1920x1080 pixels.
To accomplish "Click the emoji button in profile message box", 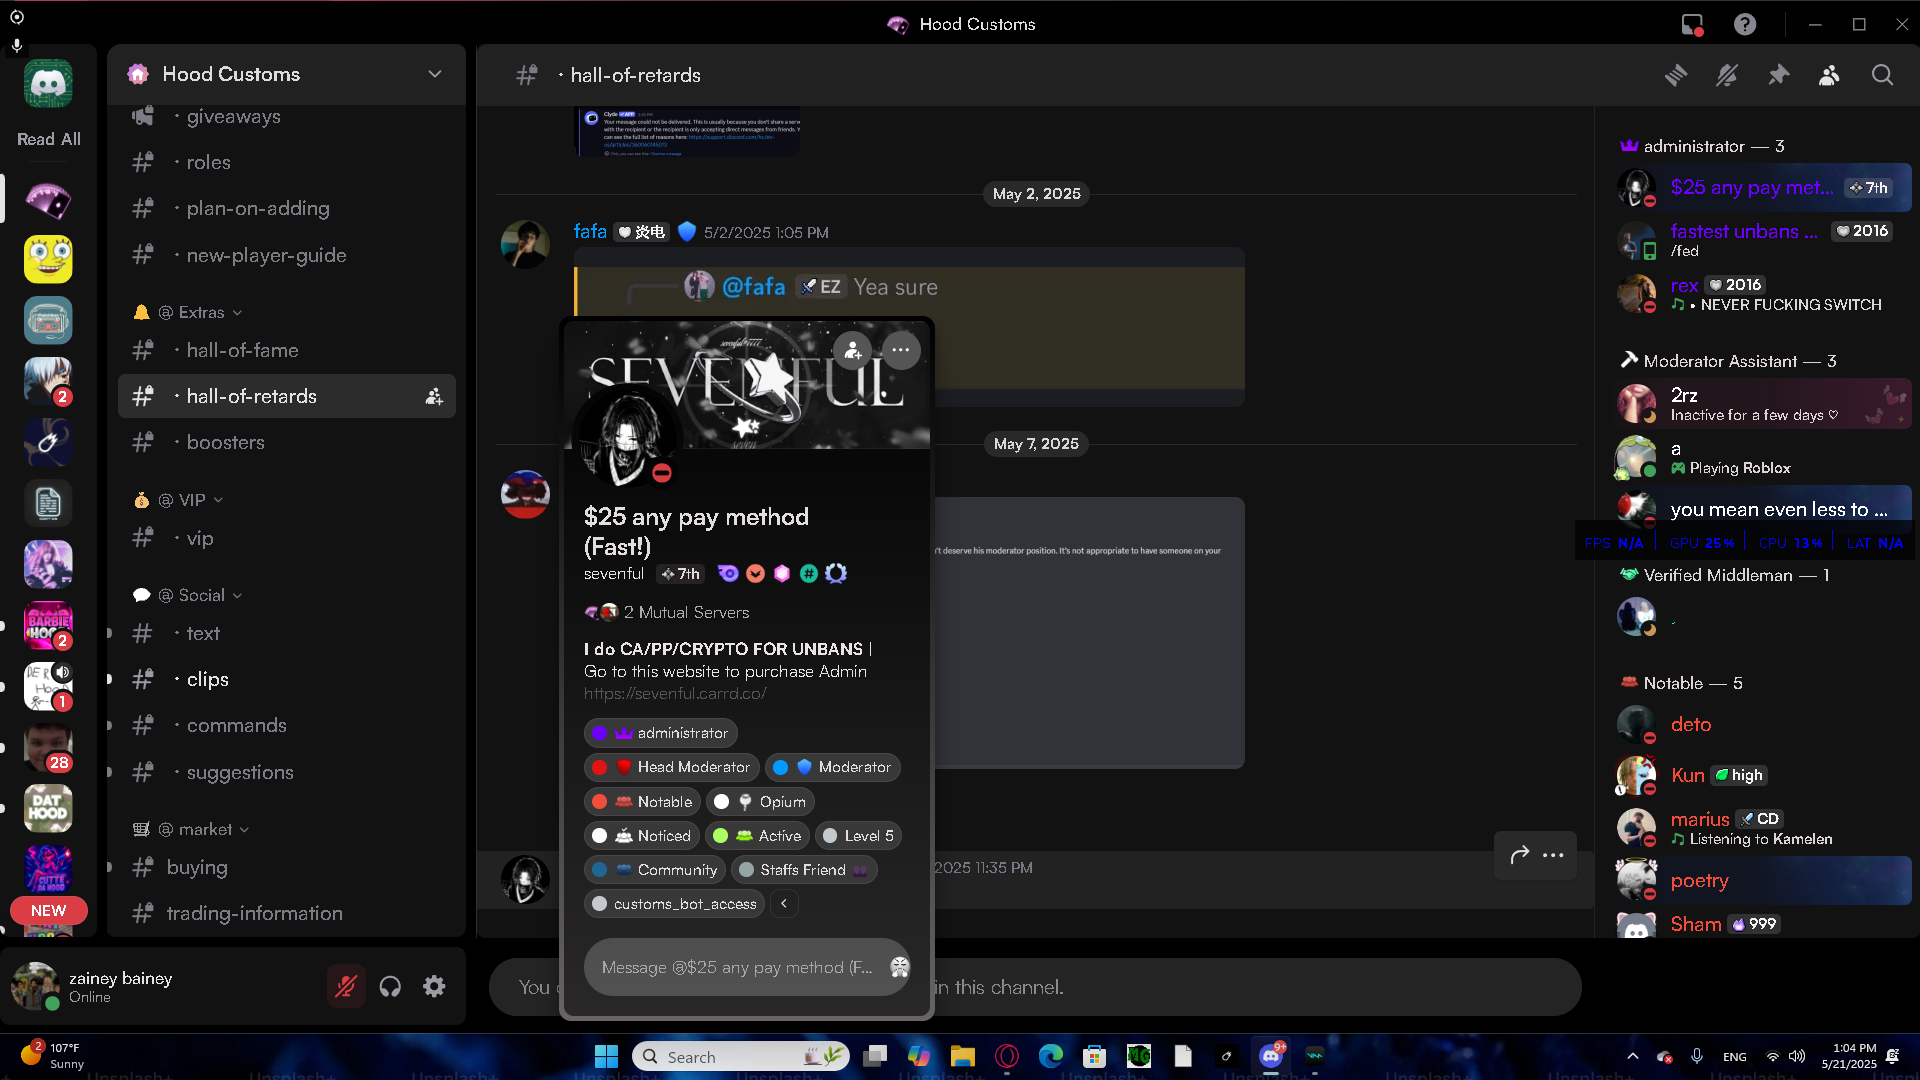I will click(899, 967).
